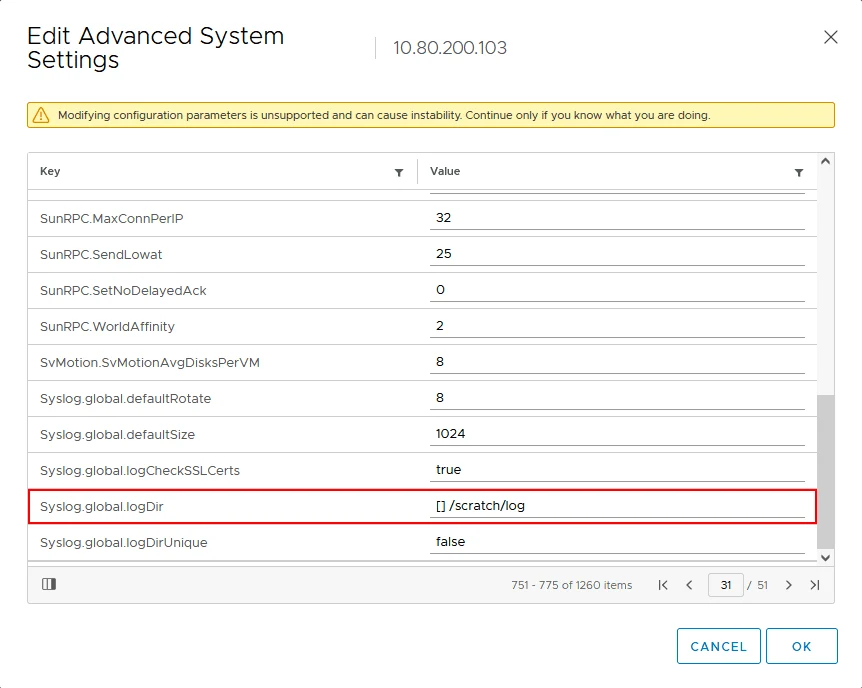Open the Key column filter
The height and width of the screenshot is (688, 862).
pyautogui.click(x=399, y=173)
